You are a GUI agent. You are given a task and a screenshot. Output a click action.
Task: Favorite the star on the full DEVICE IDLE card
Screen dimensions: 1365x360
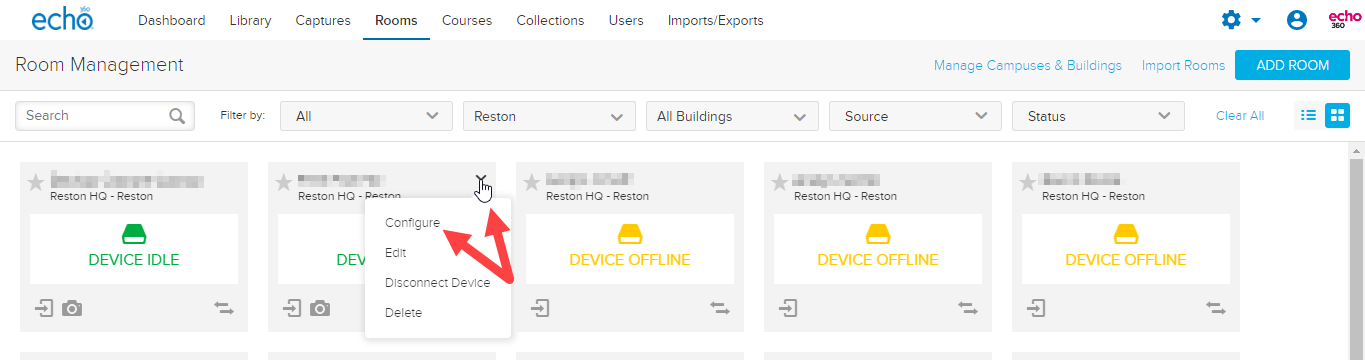(36, 182)
